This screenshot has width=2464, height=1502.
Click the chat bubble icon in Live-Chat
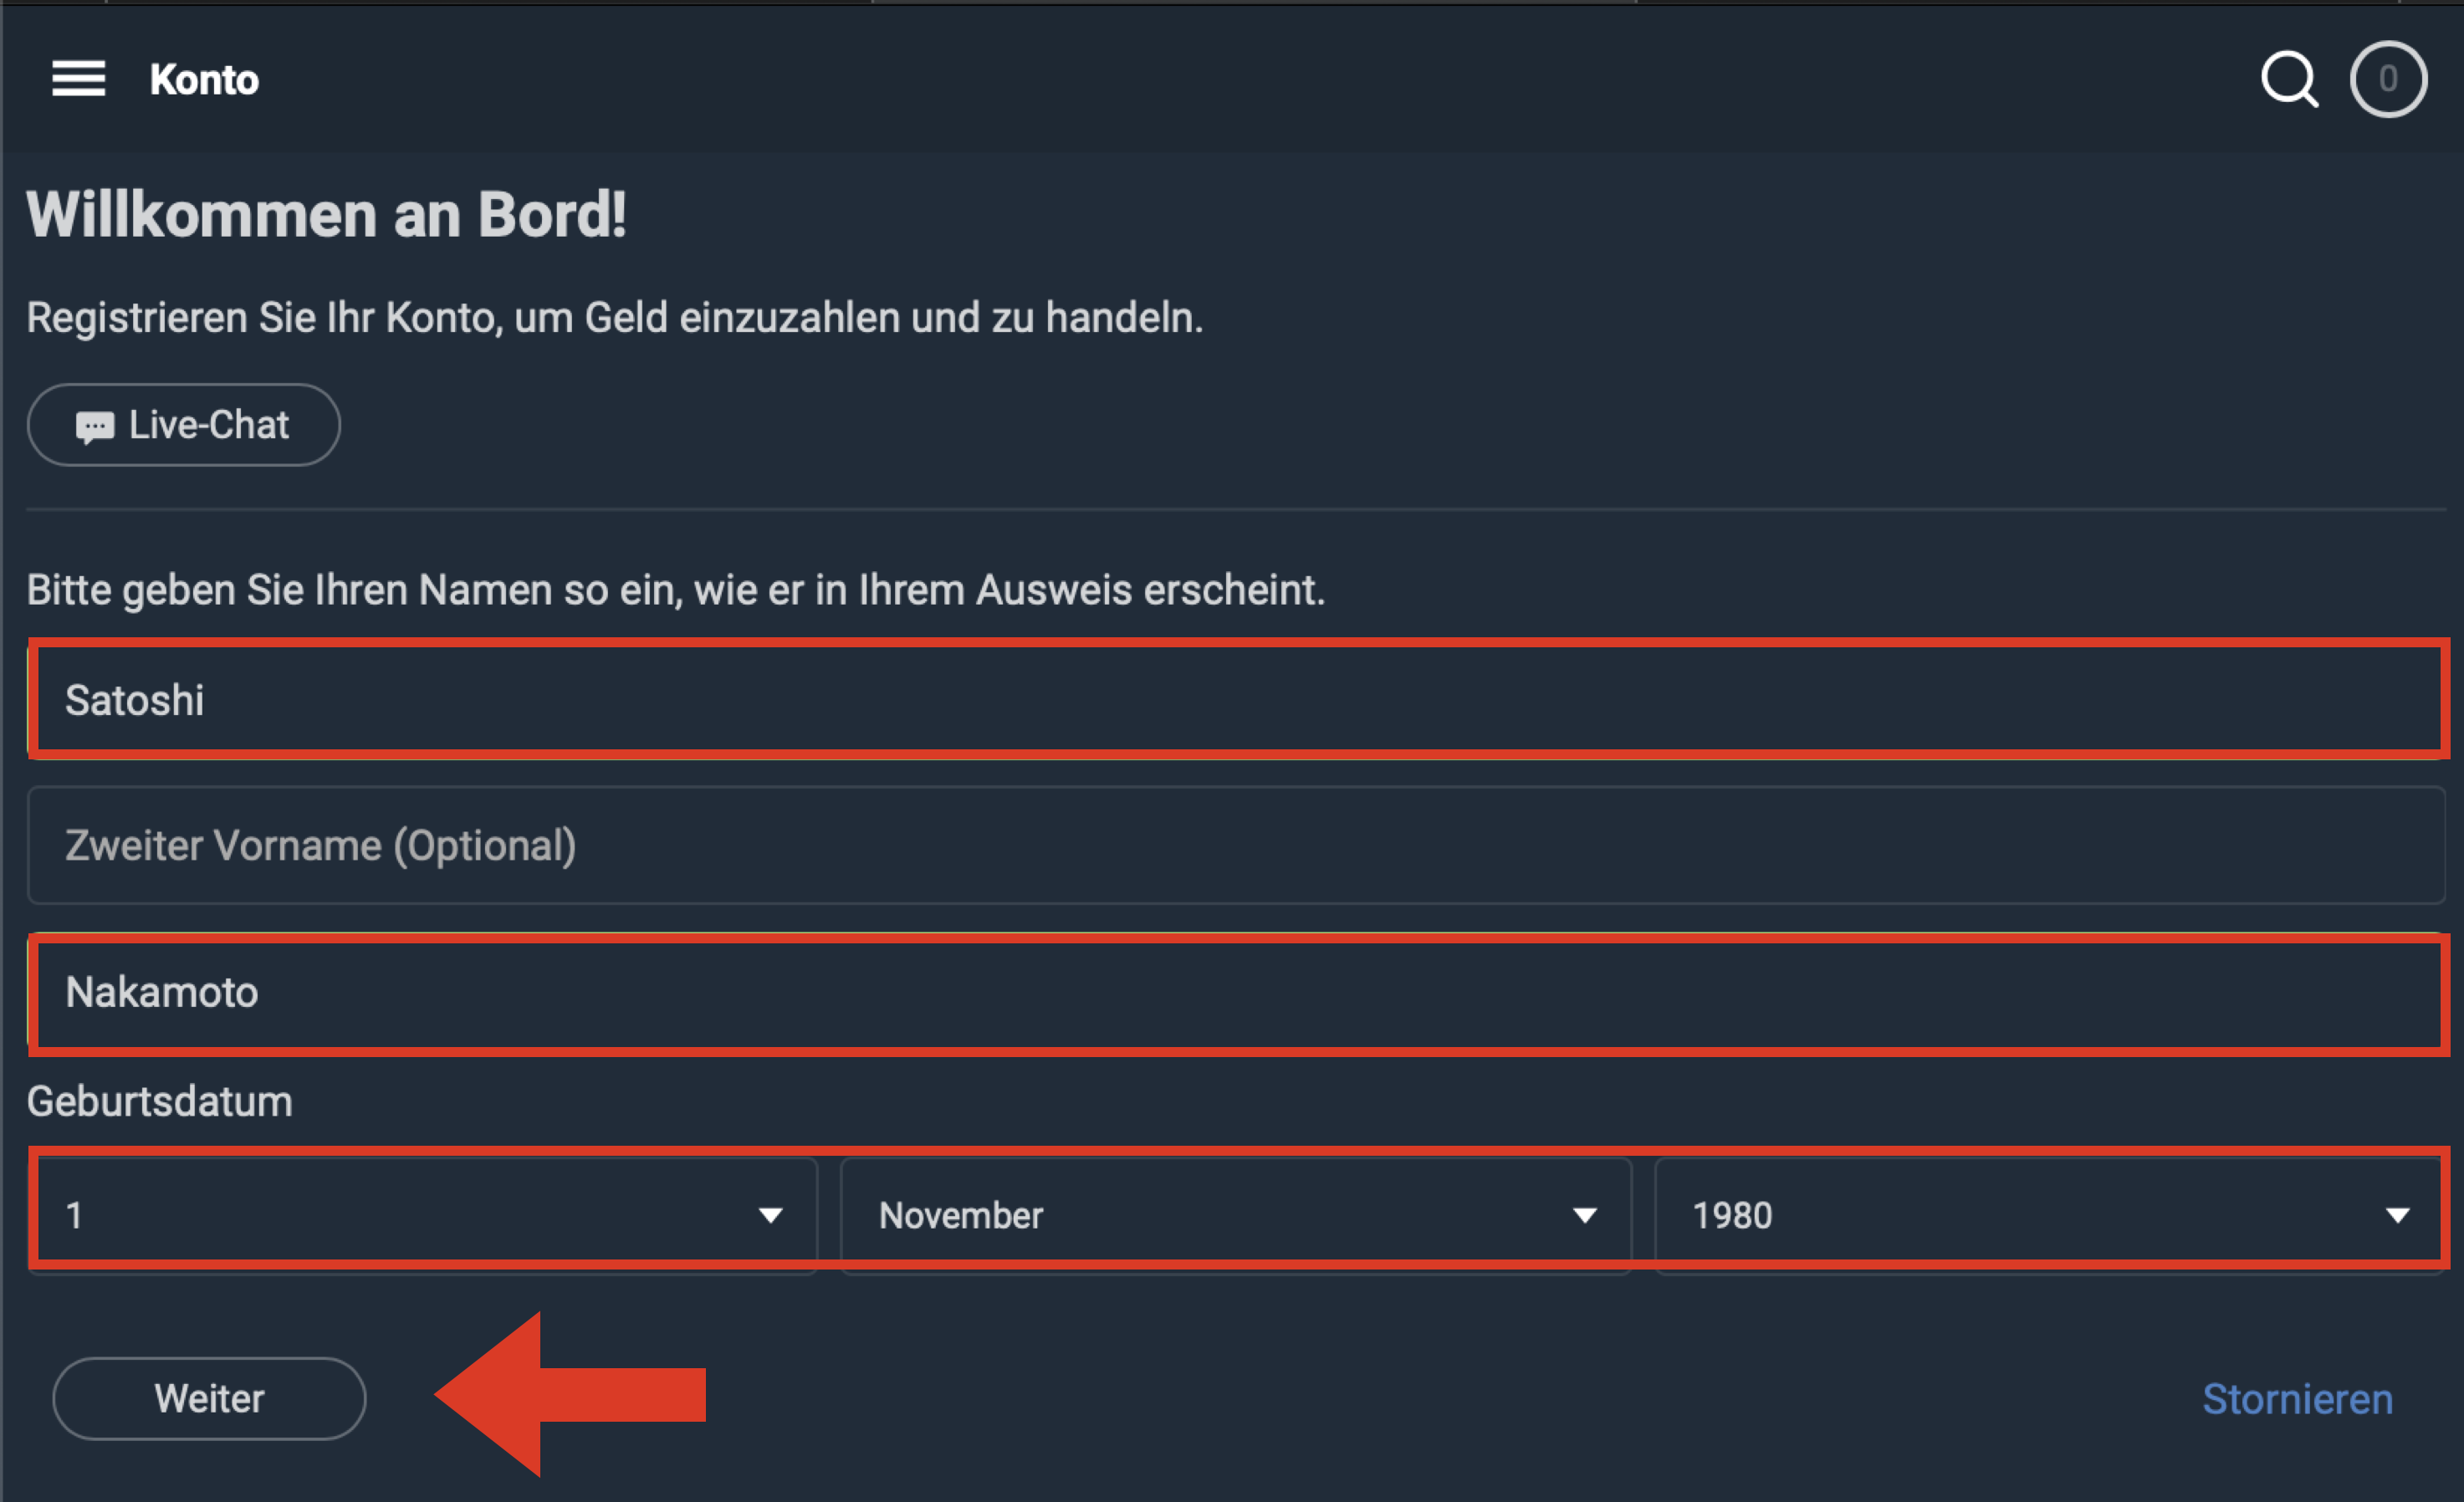tap(96, 425)
